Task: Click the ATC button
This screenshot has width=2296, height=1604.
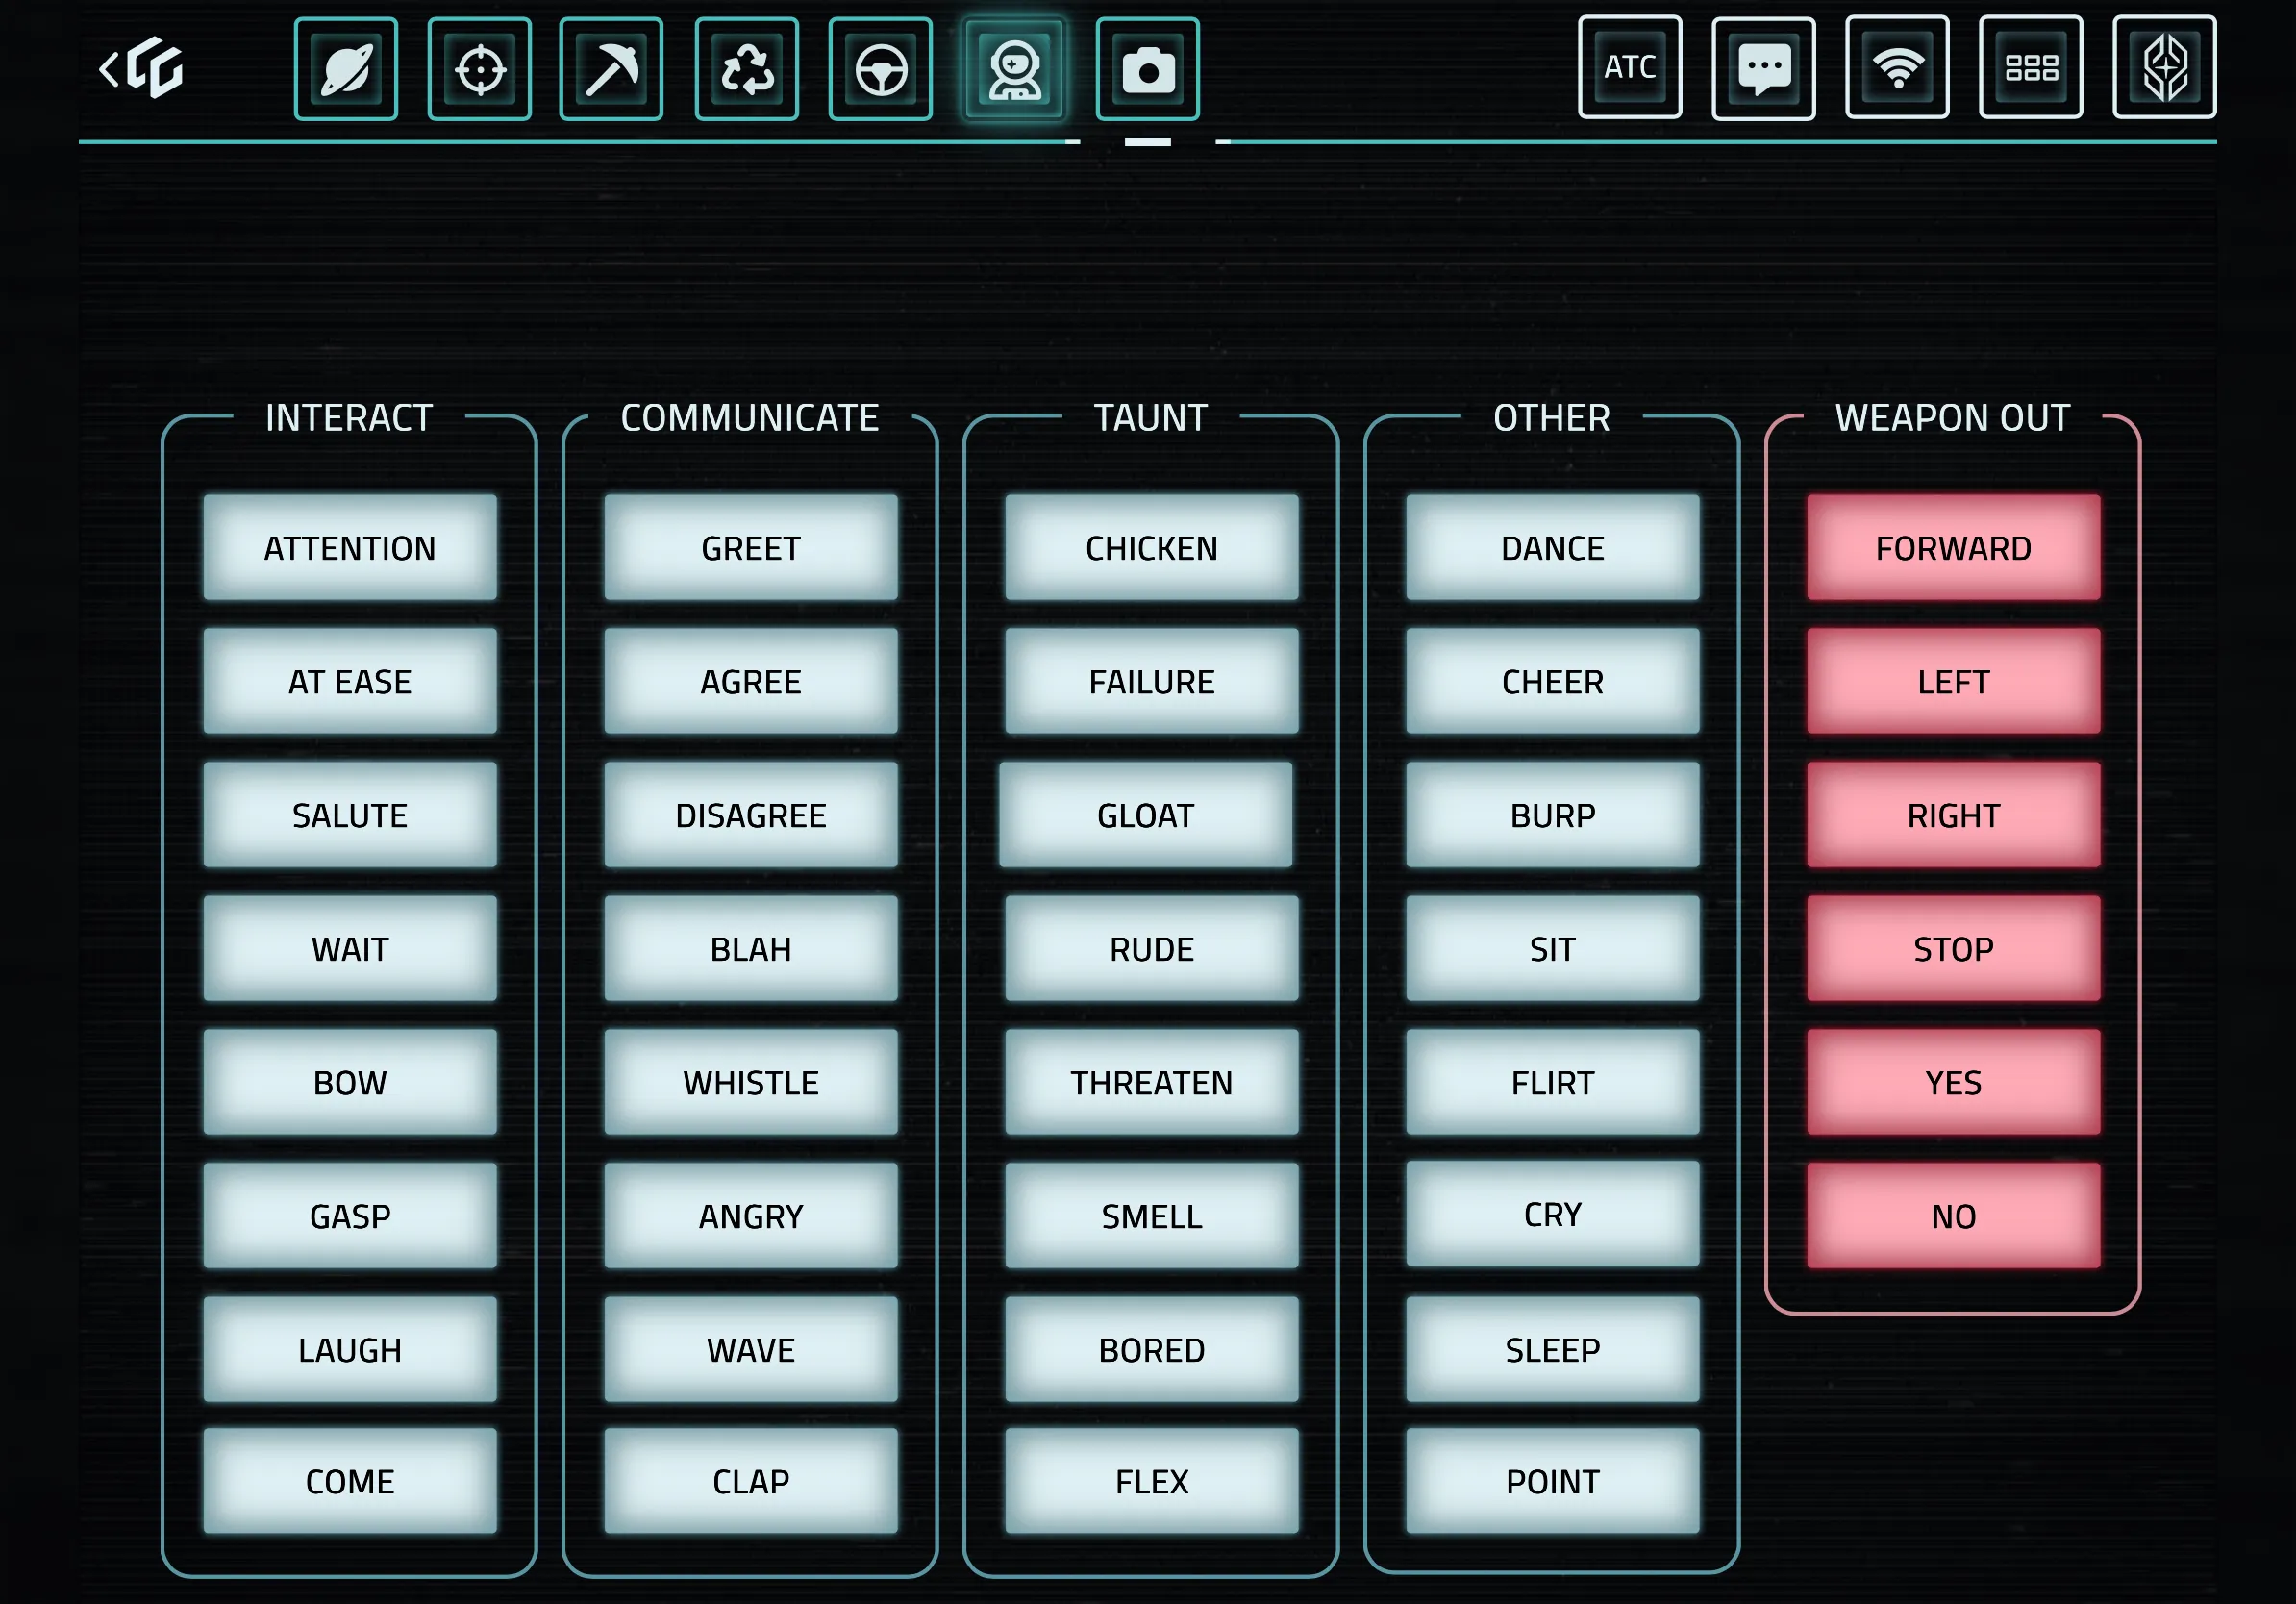Action: coord(1630,67)
